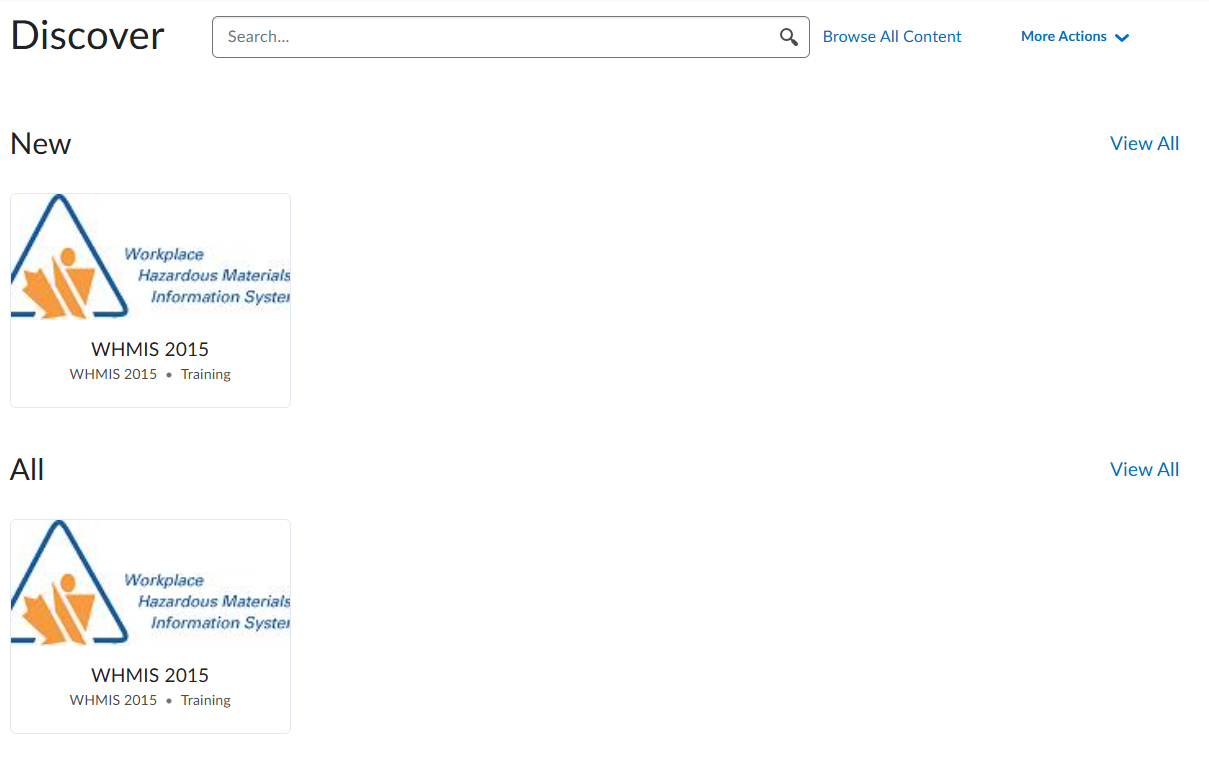
Task: Click Training label in New section card
Action: [x=206, y=374]
